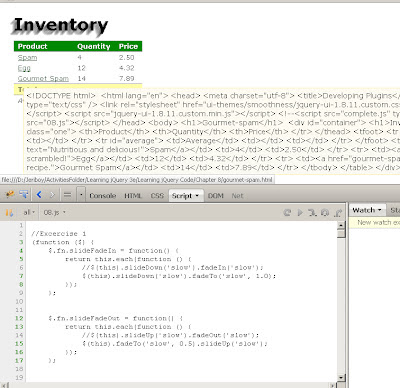This screenshot has height=388, width=400.
Task: Click the scroll down arrow of script panel
Action: tap(341, 378)
